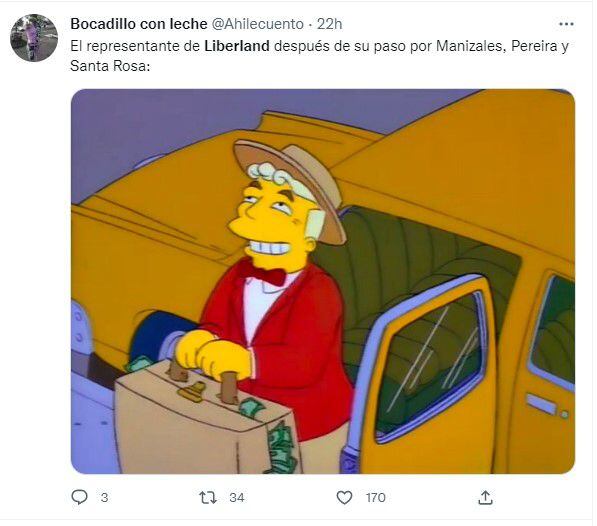Image resolution: width=597 pixels, height=526 pixels.
Task: Click the "Santa Rosa:" text line
Action: click(x=110, y=66)
